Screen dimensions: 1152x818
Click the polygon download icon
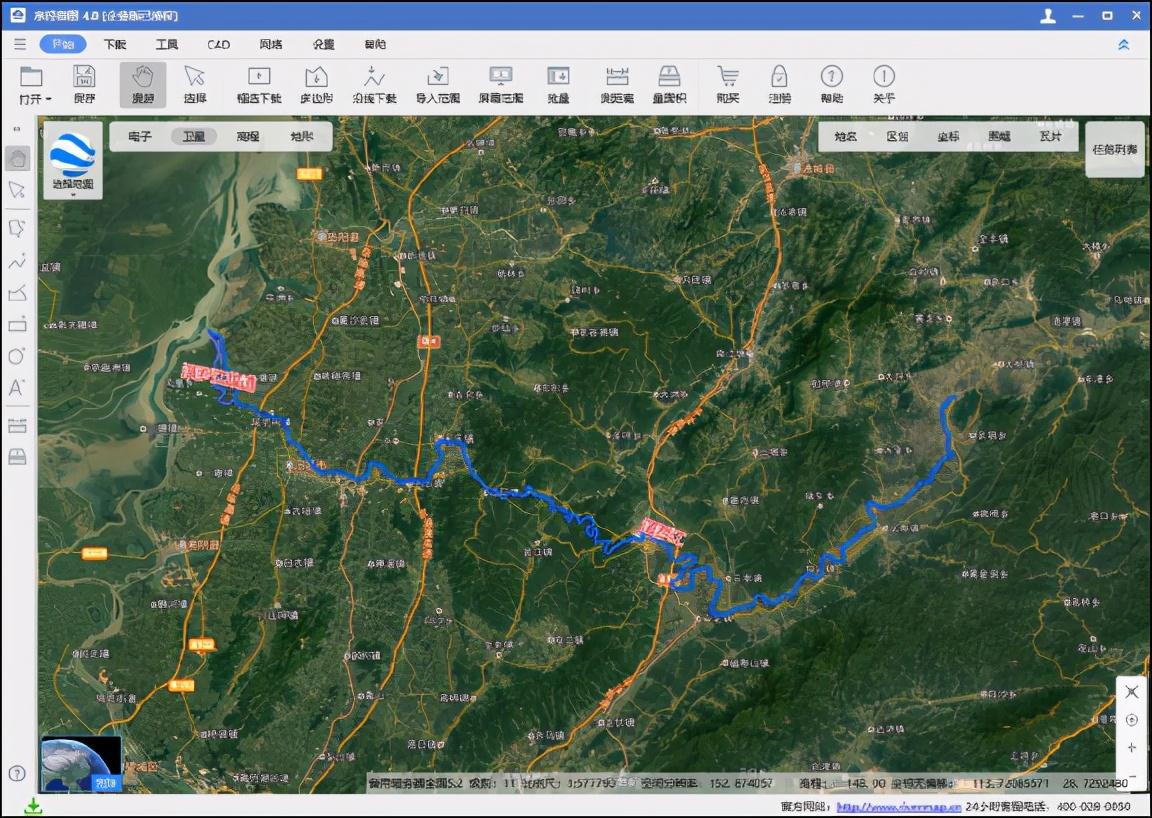coord(316,76)
